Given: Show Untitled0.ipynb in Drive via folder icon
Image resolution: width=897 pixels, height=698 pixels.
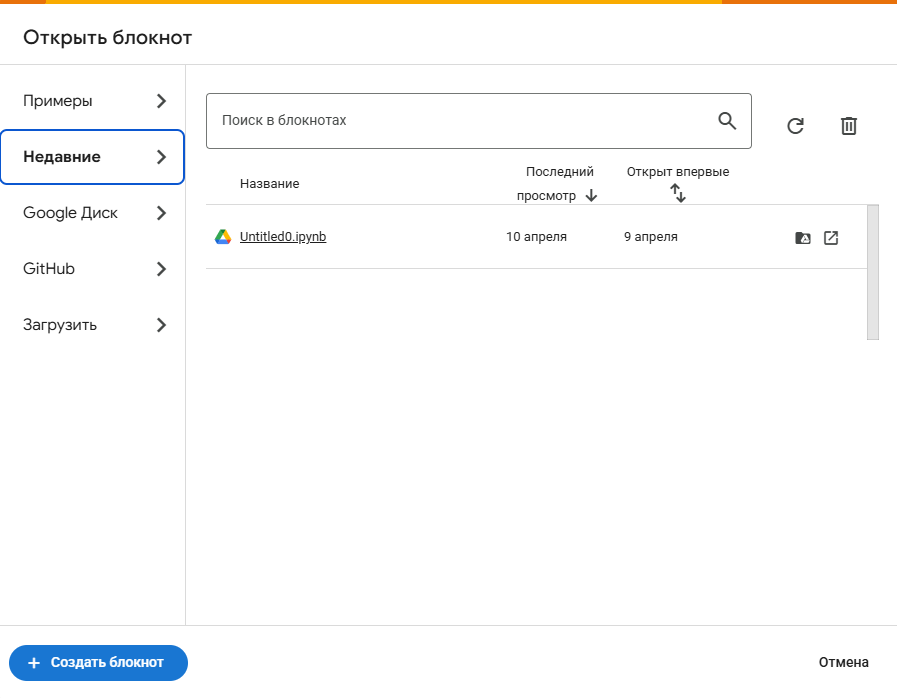Looking at the screenshot, I should [x=803, y=237].
